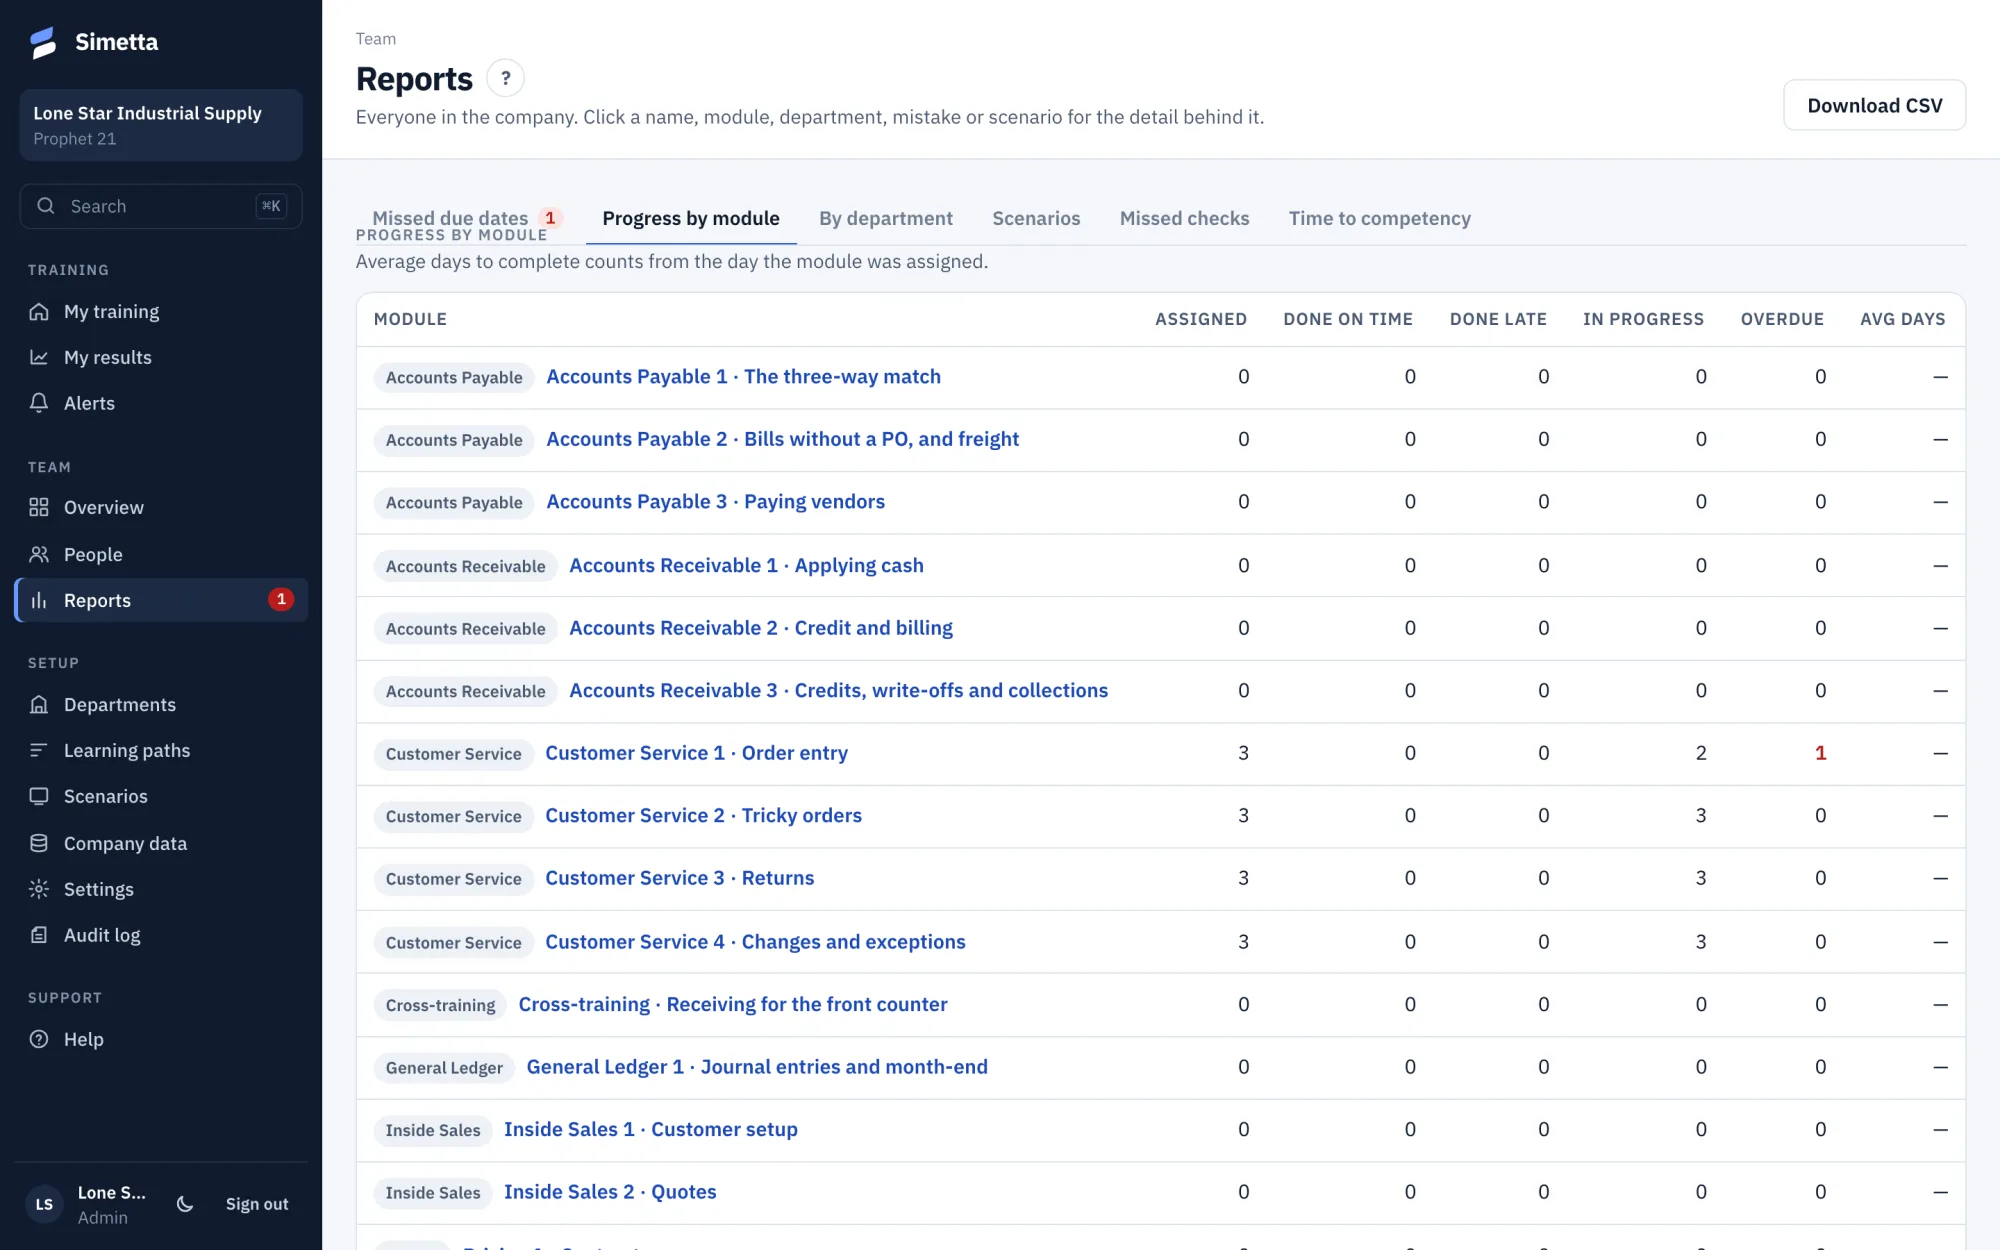Open Inside Sales 1 Customer setup
2000x1250 pixels.
(651, 1130)
